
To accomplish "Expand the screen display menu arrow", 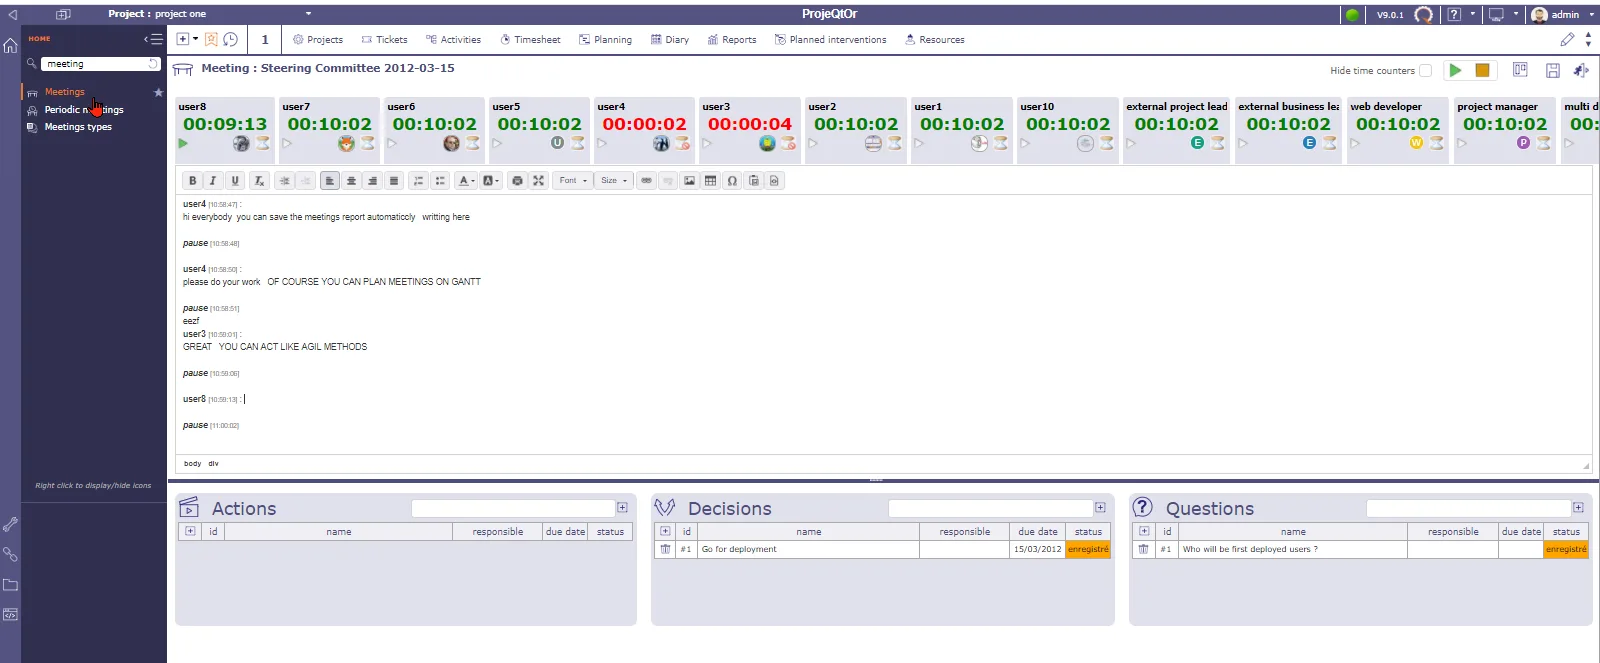I will point(1515,15).
